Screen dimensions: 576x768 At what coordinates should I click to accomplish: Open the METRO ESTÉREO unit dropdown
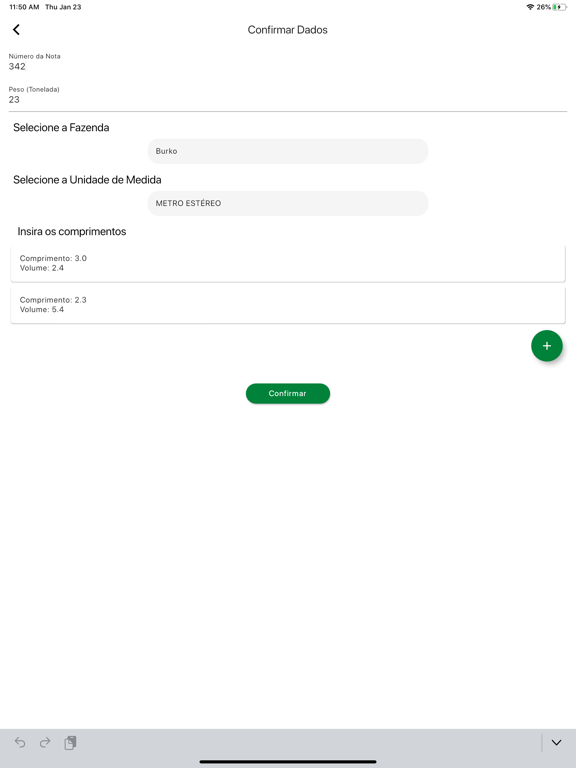point(288,203)
